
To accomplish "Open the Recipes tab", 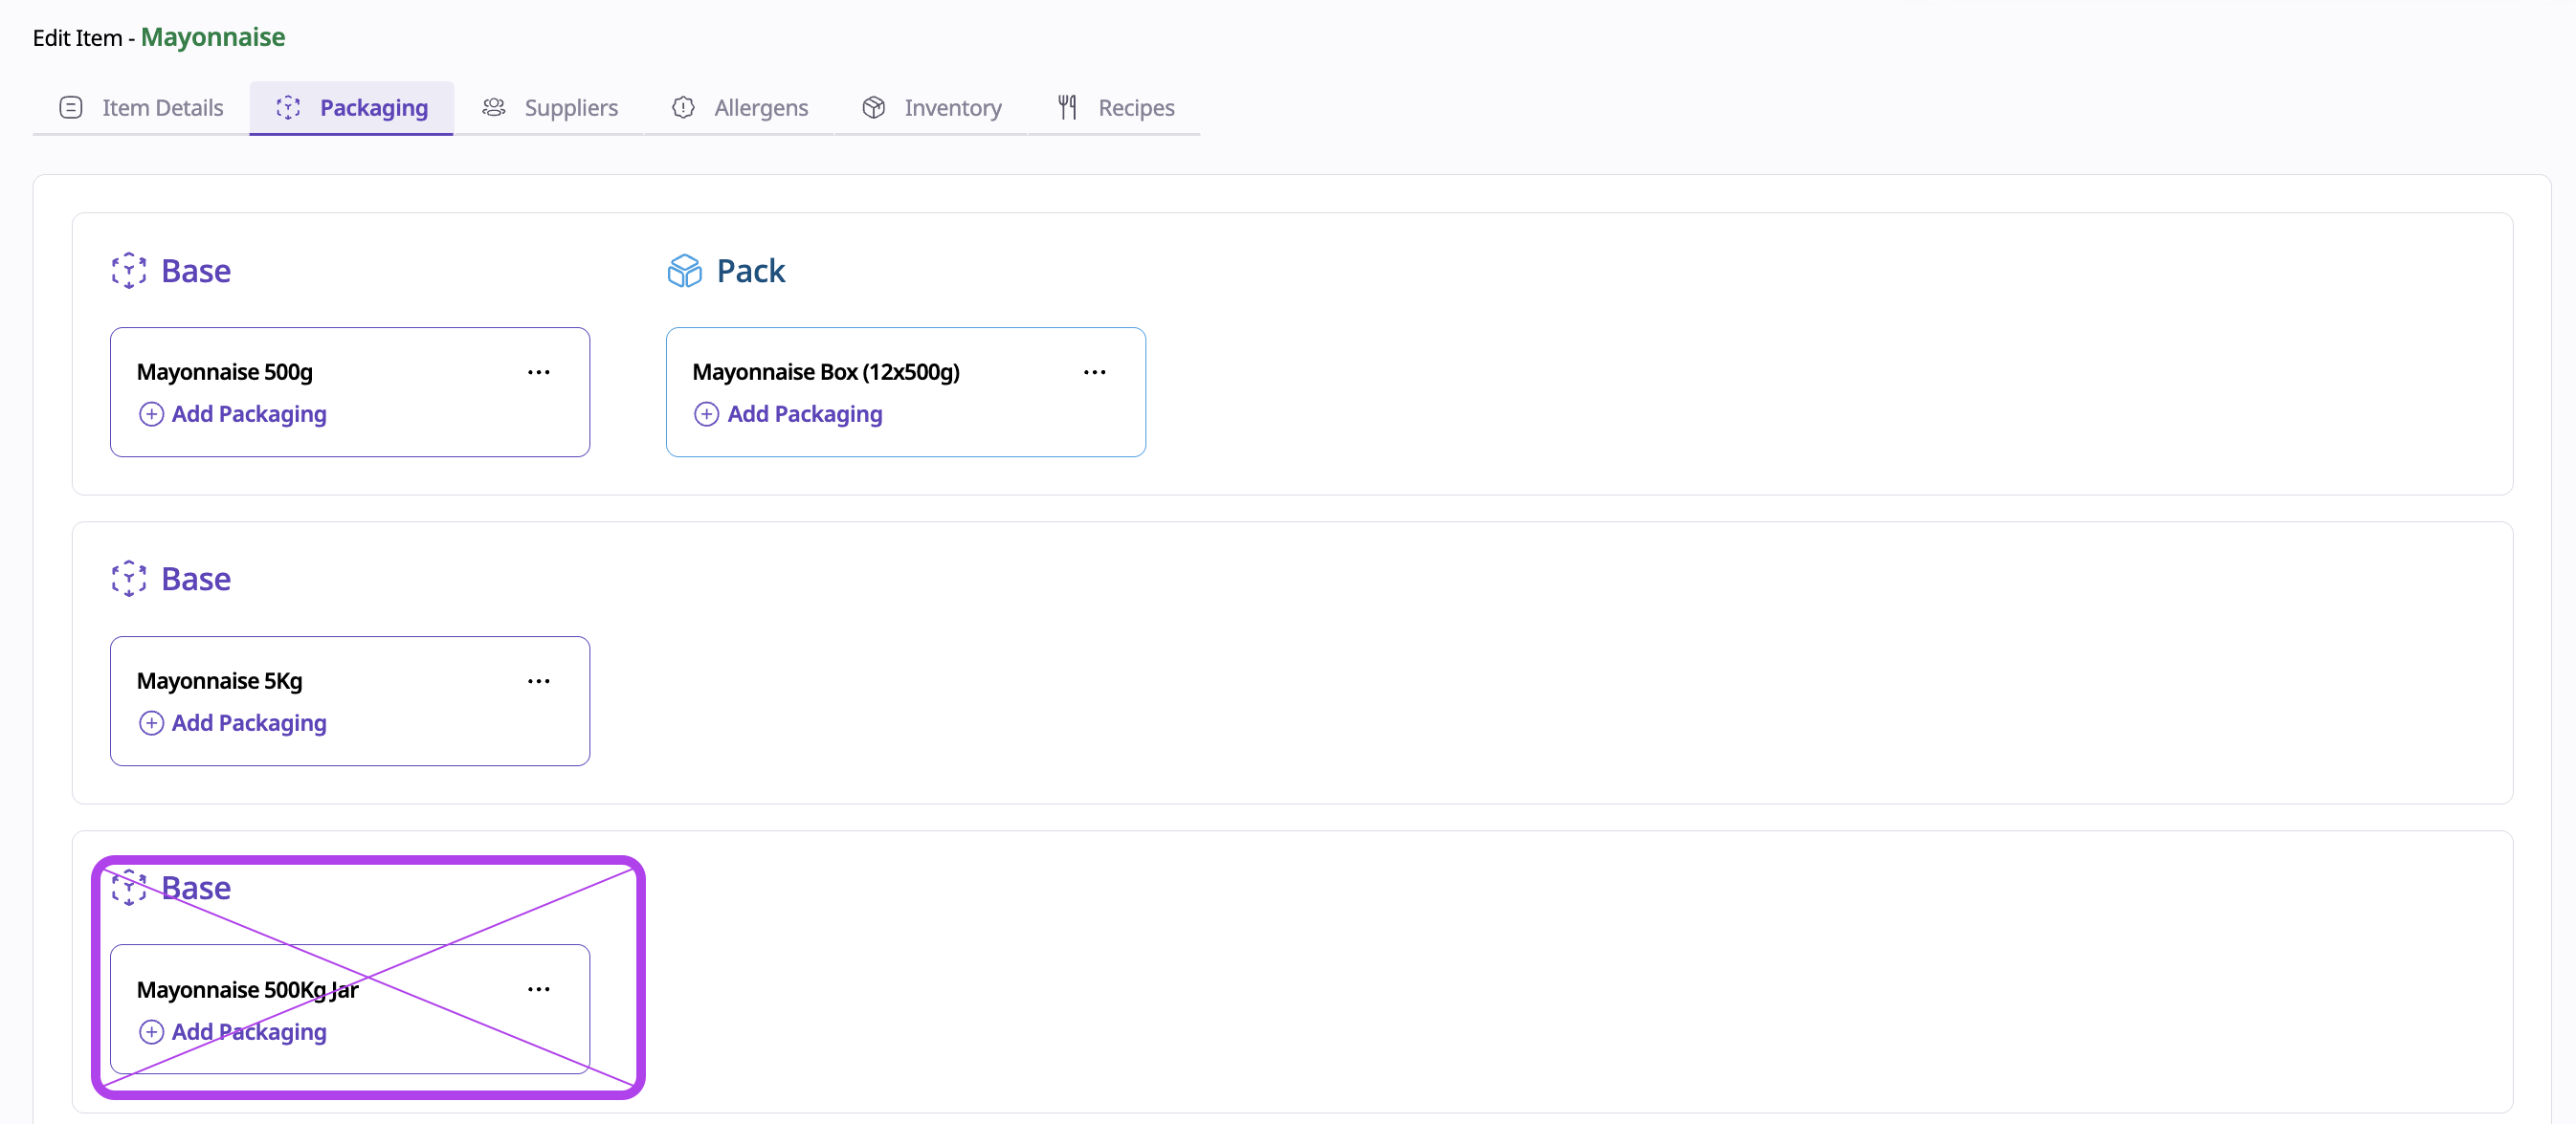I will tap(1135, 108).
